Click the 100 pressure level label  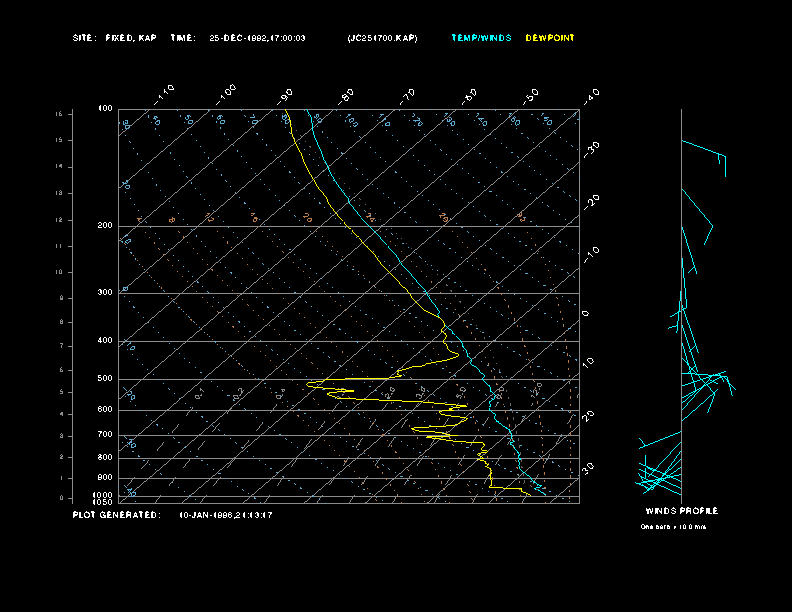[x=105, y=108]
